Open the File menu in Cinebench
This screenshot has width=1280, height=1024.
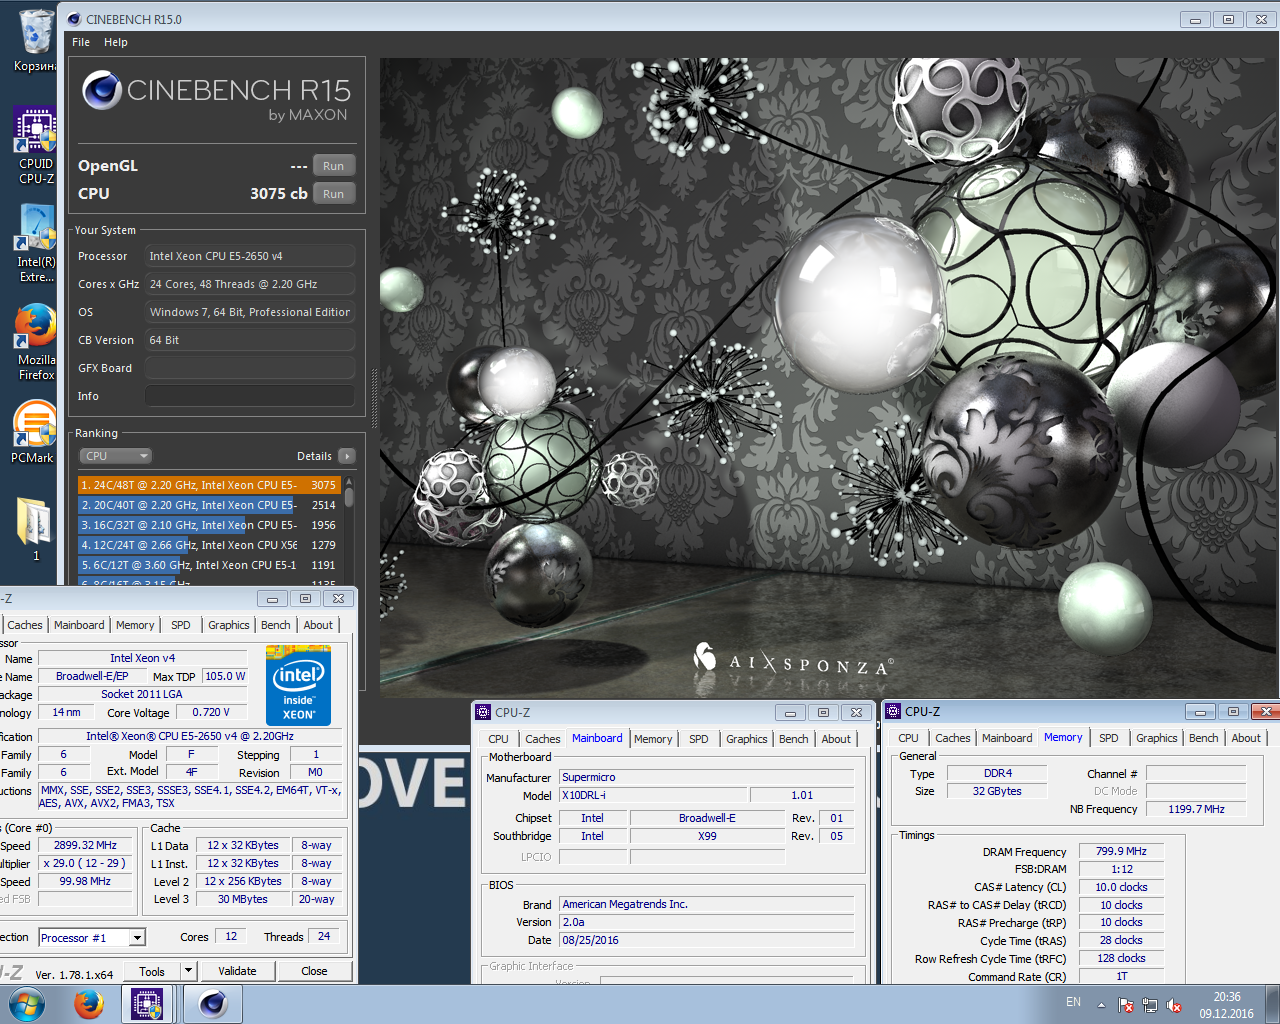coord(81,42)
